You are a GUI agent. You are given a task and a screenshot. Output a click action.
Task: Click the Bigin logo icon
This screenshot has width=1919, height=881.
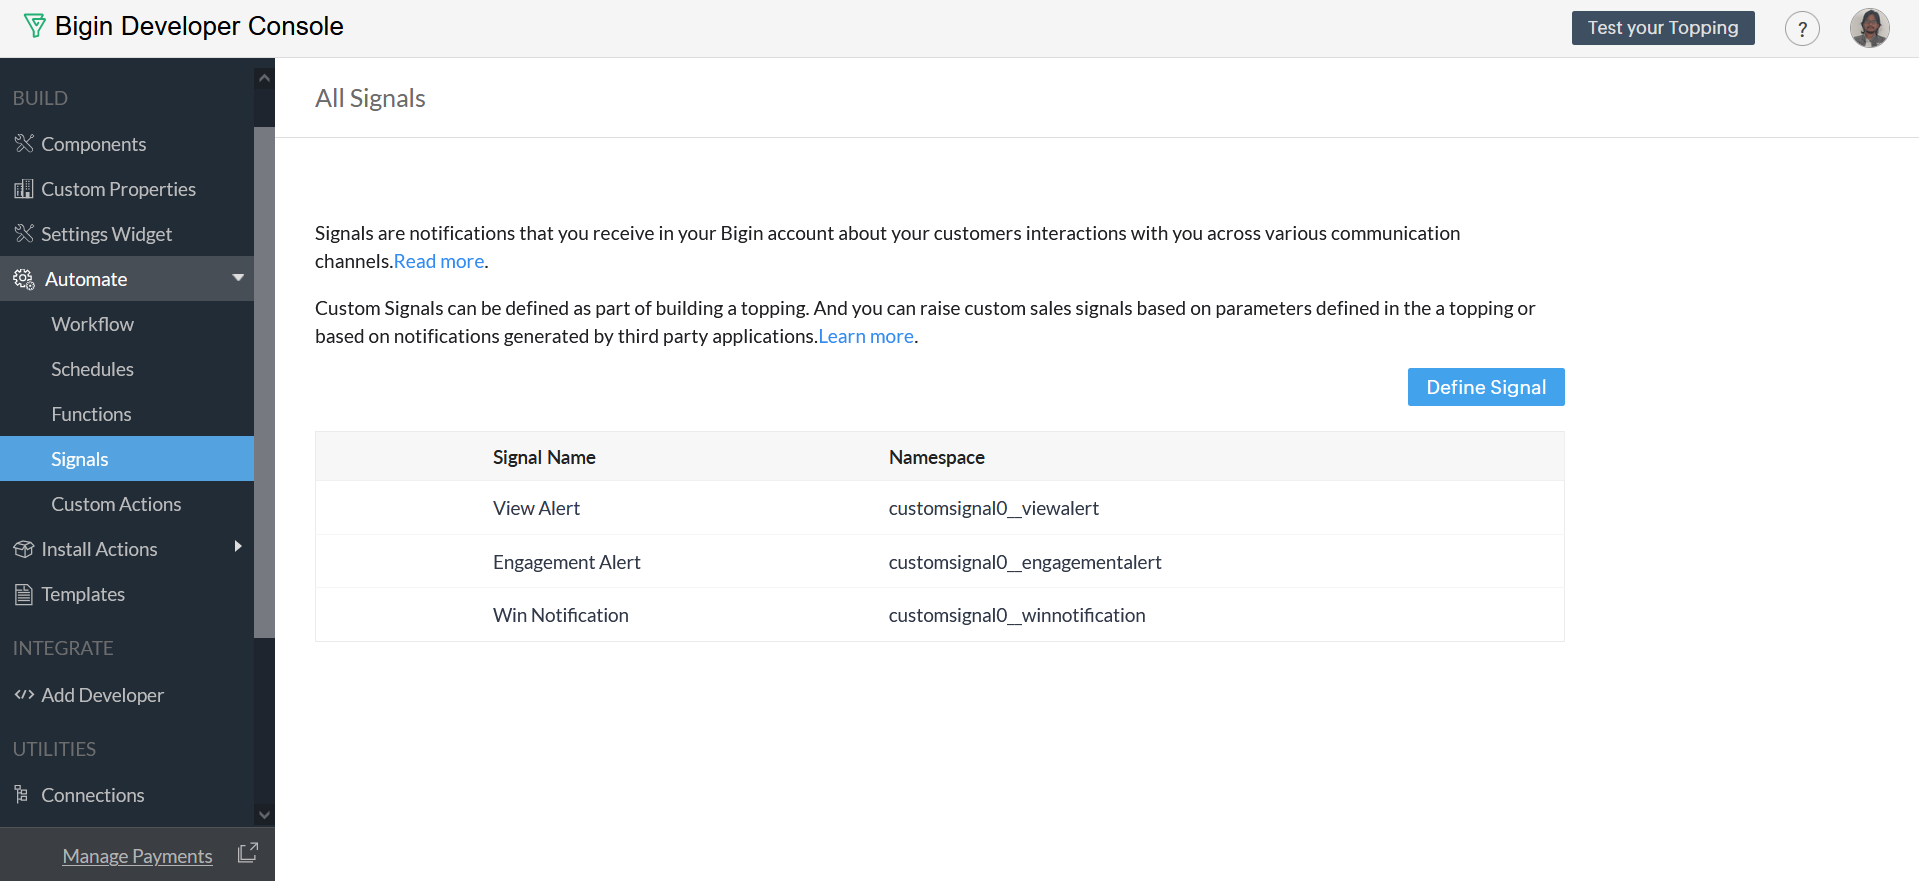coord(34,26)
